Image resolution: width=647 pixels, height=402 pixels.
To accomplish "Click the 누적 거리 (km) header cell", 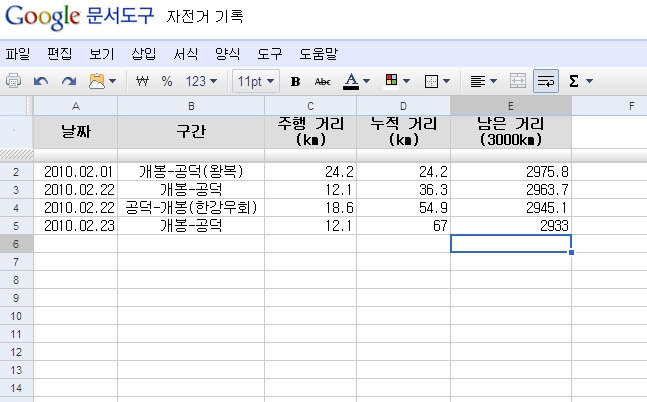I will click(404, 132).
